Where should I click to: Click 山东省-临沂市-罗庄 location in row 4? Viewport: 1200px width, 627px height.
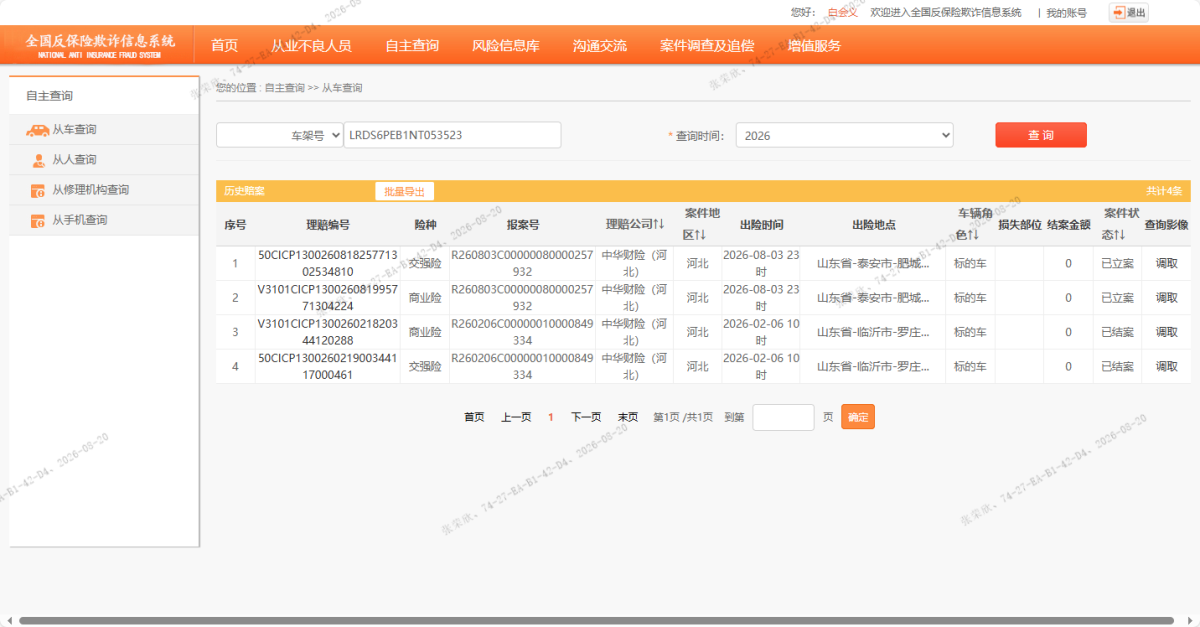coord(873,366)
